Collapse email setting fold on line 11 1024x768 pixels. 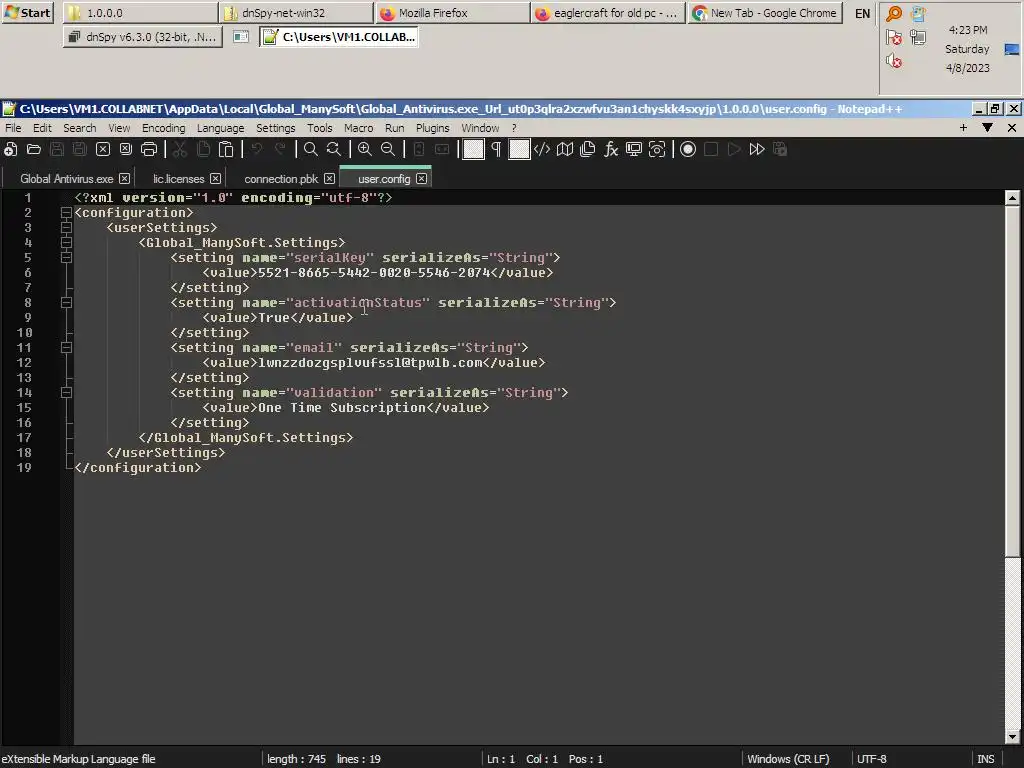(66, 347)
